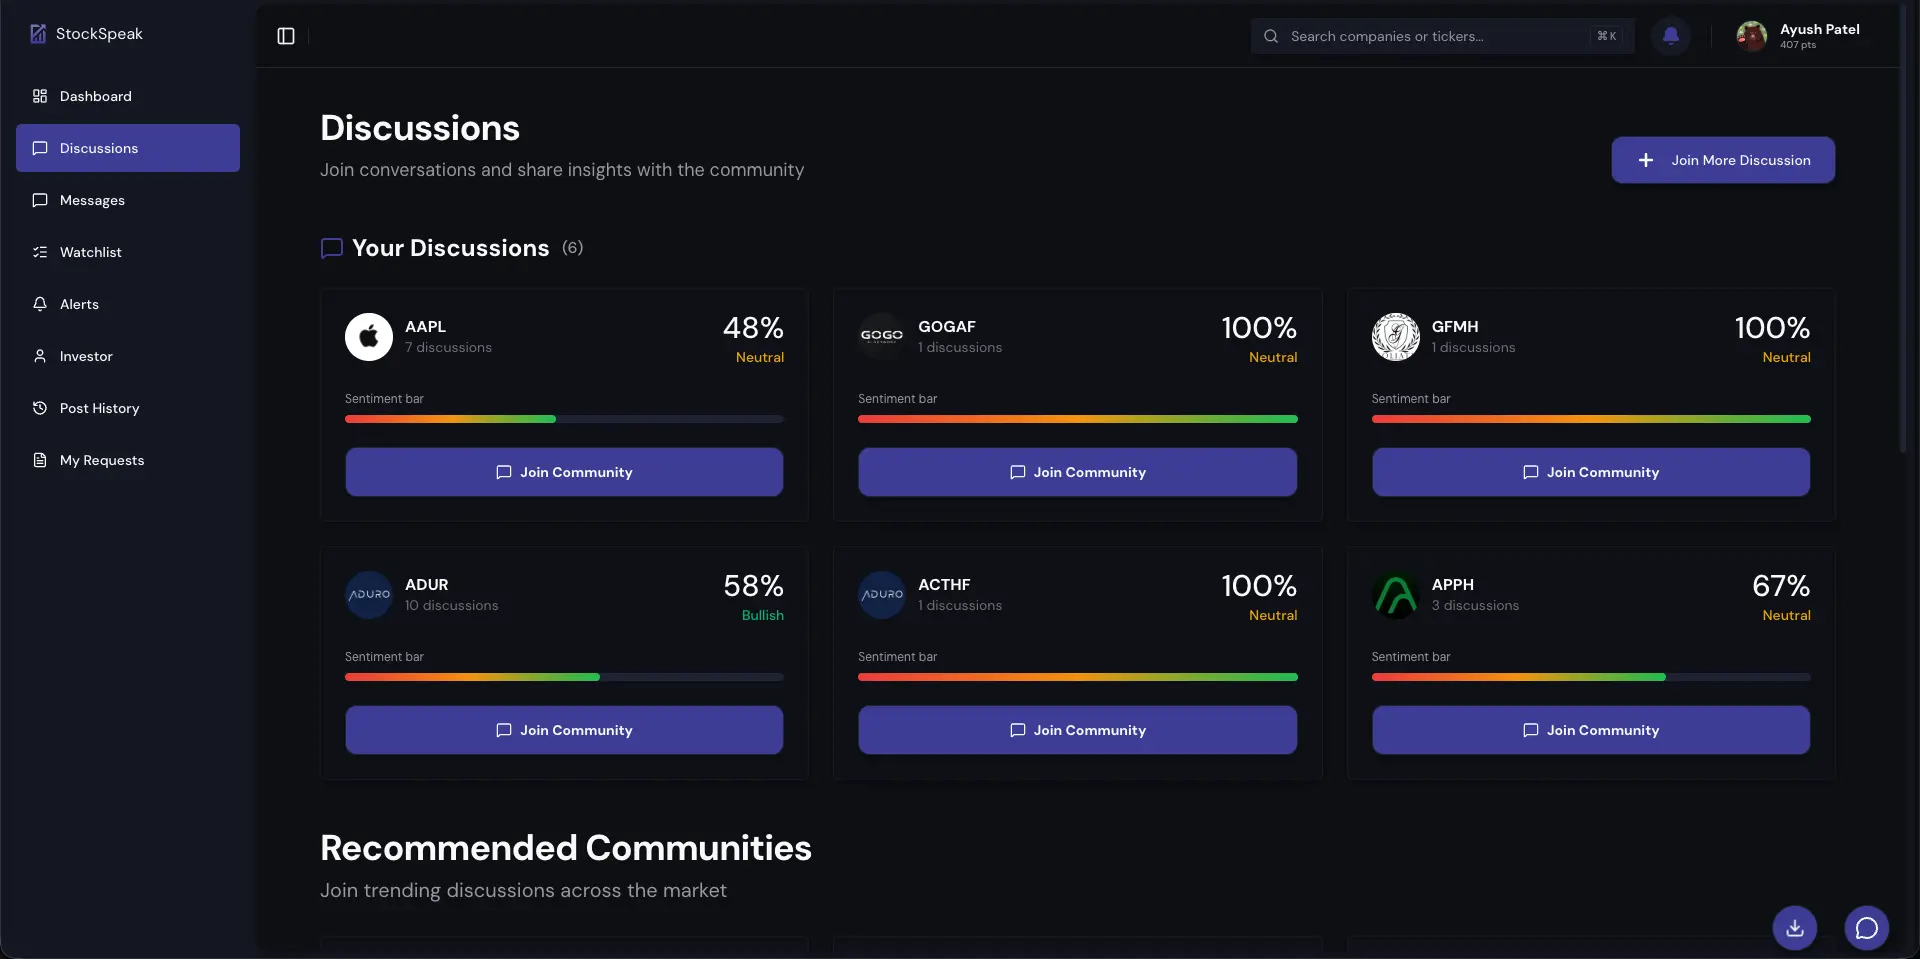Click the StockSpeak logo icon
This screenshot has width=1920, height=959.
[x=38, y=34]
